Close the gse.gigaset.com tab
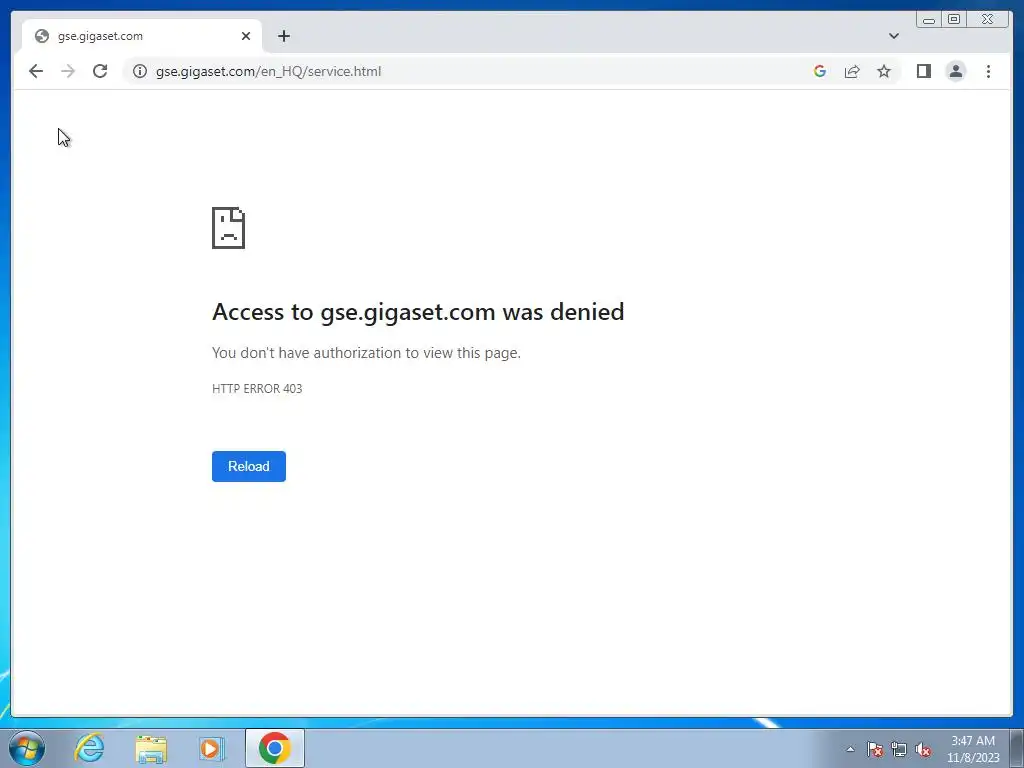Screen dimensions: 1024x768 pyautogui.click(x=246, y=36)
